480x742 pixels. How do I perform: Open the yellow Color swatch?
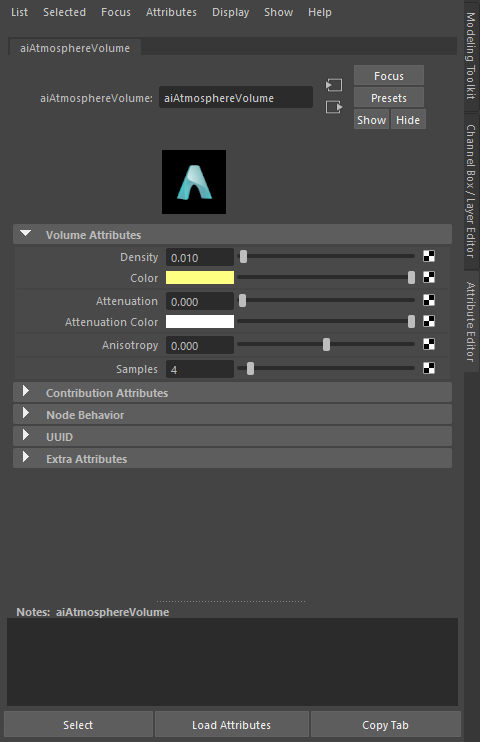[x=200, y=277]
